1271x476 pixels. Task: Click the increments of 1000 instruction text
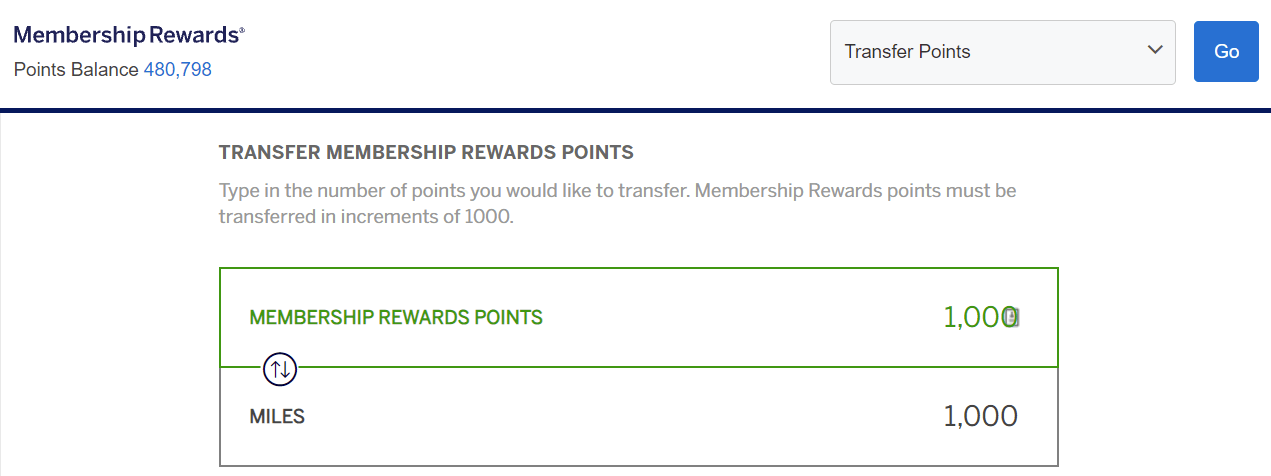coord(365,215)
